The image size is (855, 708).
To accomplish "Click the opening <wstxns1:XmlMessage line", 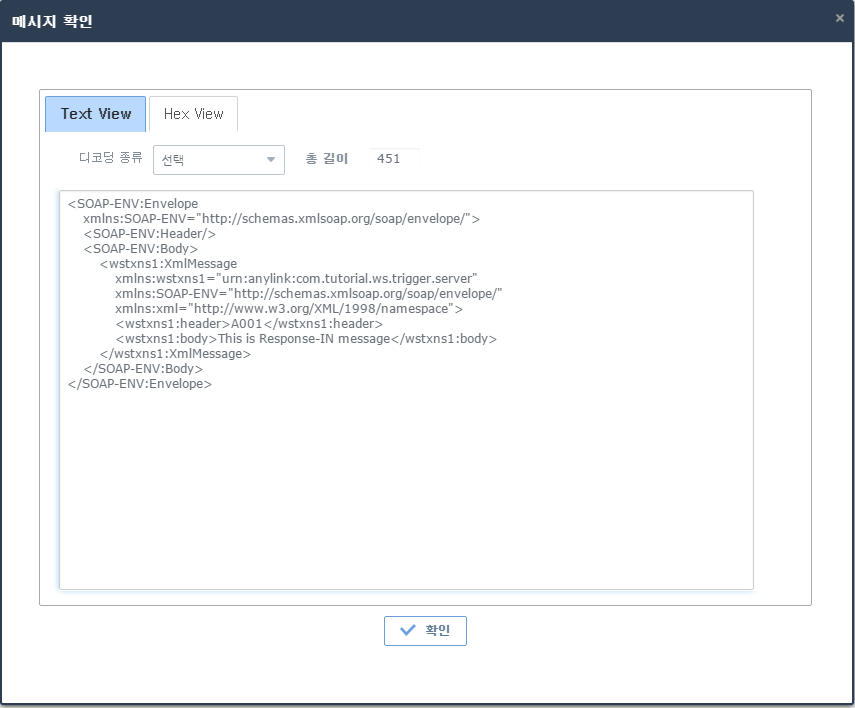I will pyautogui.click(x=168, y=264).
